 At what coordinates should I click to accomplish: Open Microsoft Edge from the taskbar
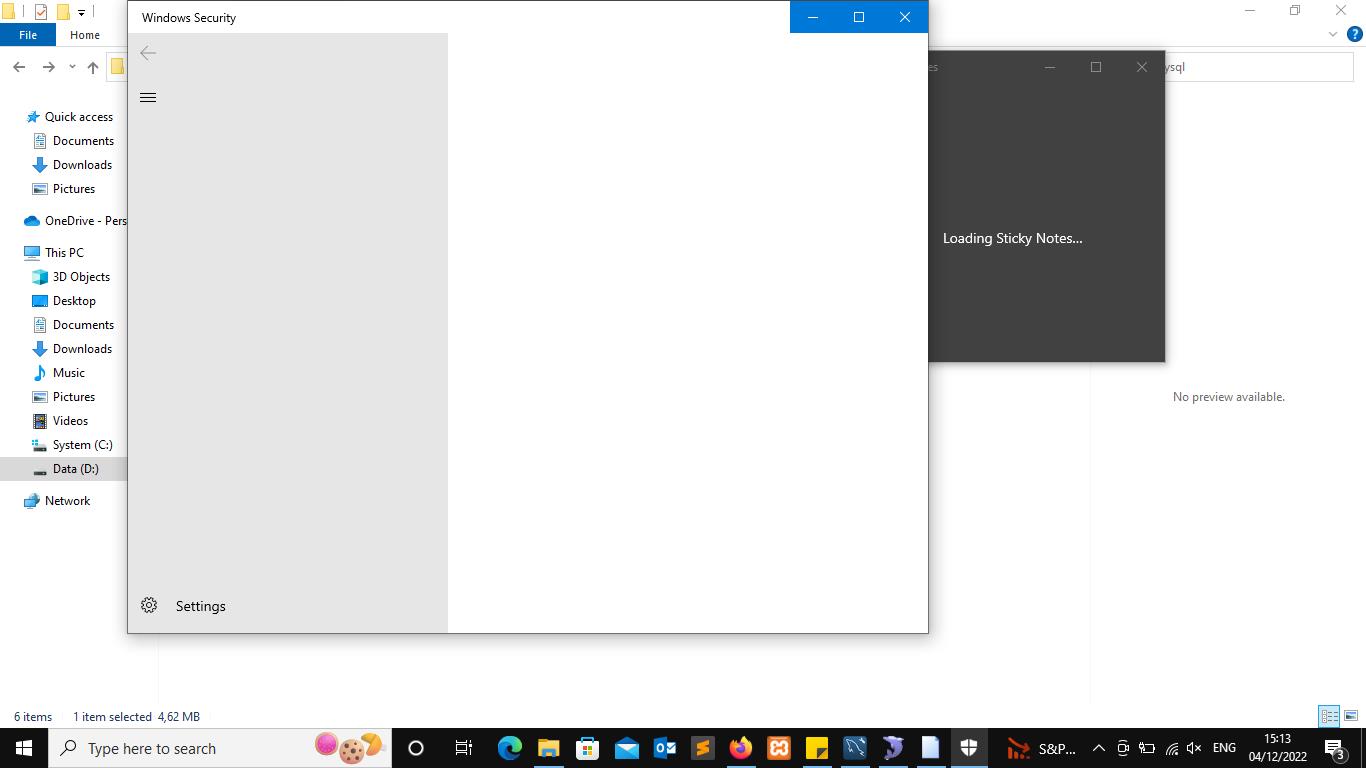coord(510,748)
